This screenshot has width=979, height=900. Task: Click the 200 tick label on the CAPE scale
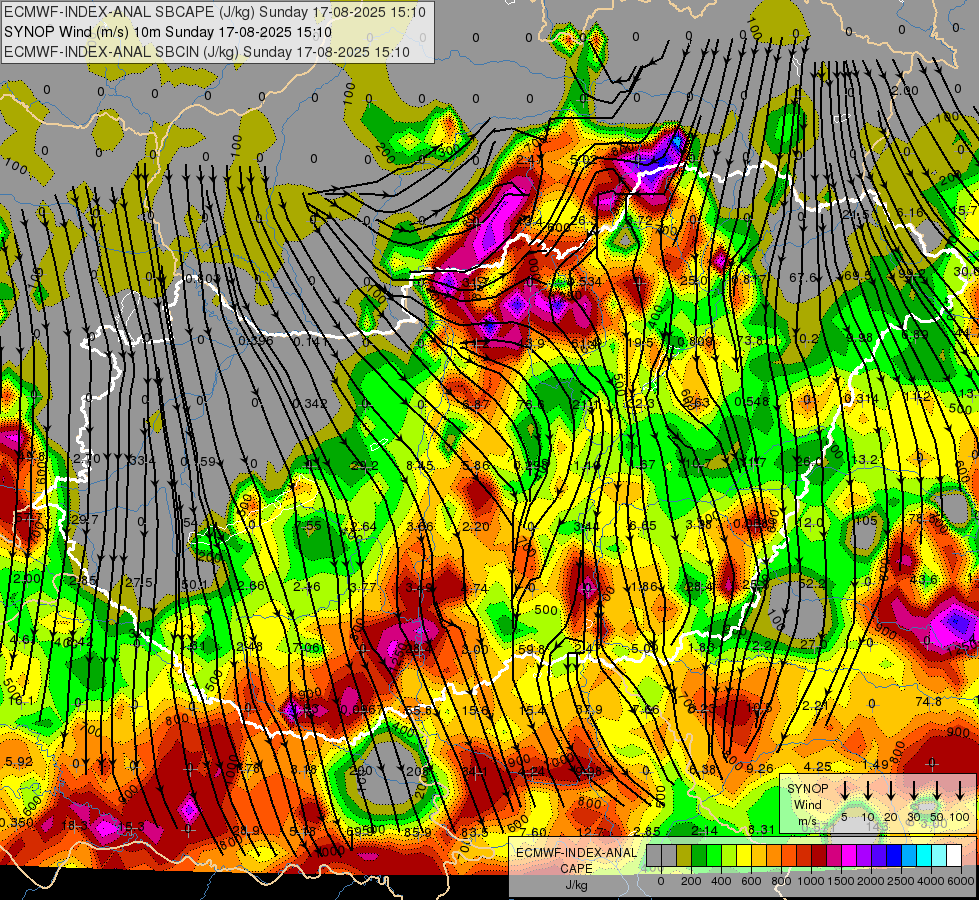pyautogui.click(x=692, y=881)
